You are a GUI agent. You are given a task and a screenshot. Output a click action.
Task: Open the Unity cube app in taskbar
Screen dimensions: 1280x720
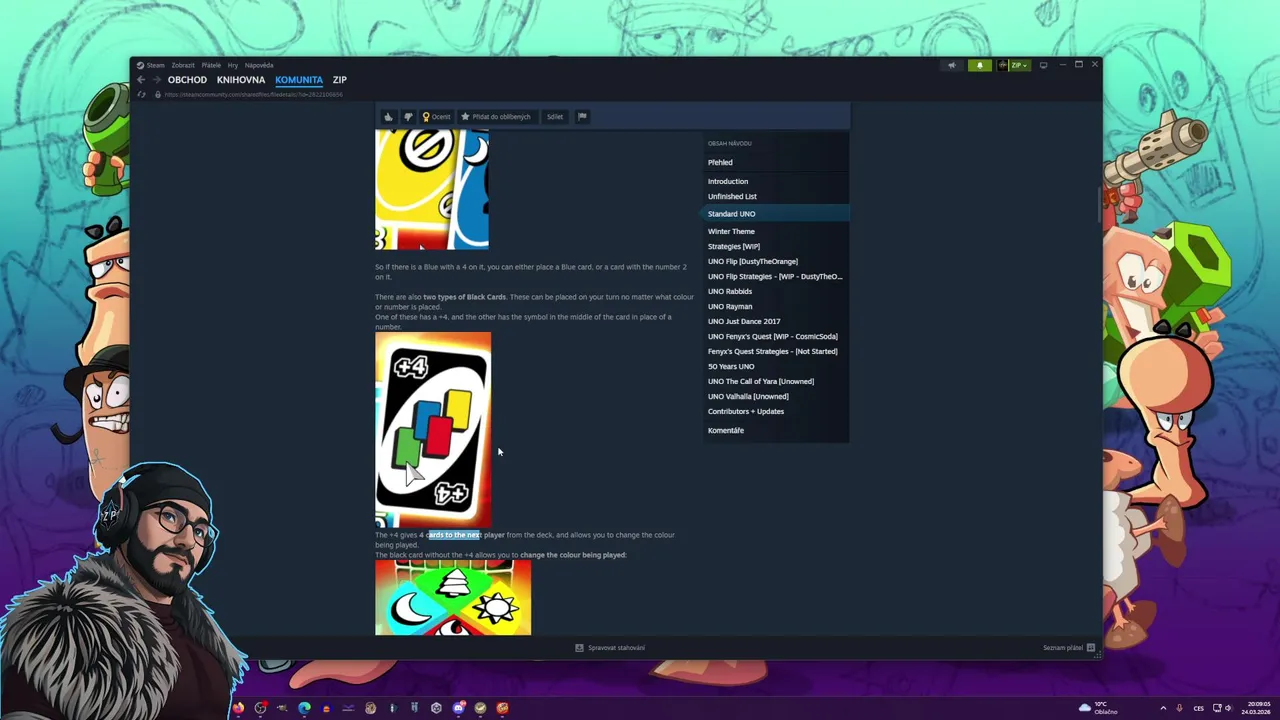point(436,708)
